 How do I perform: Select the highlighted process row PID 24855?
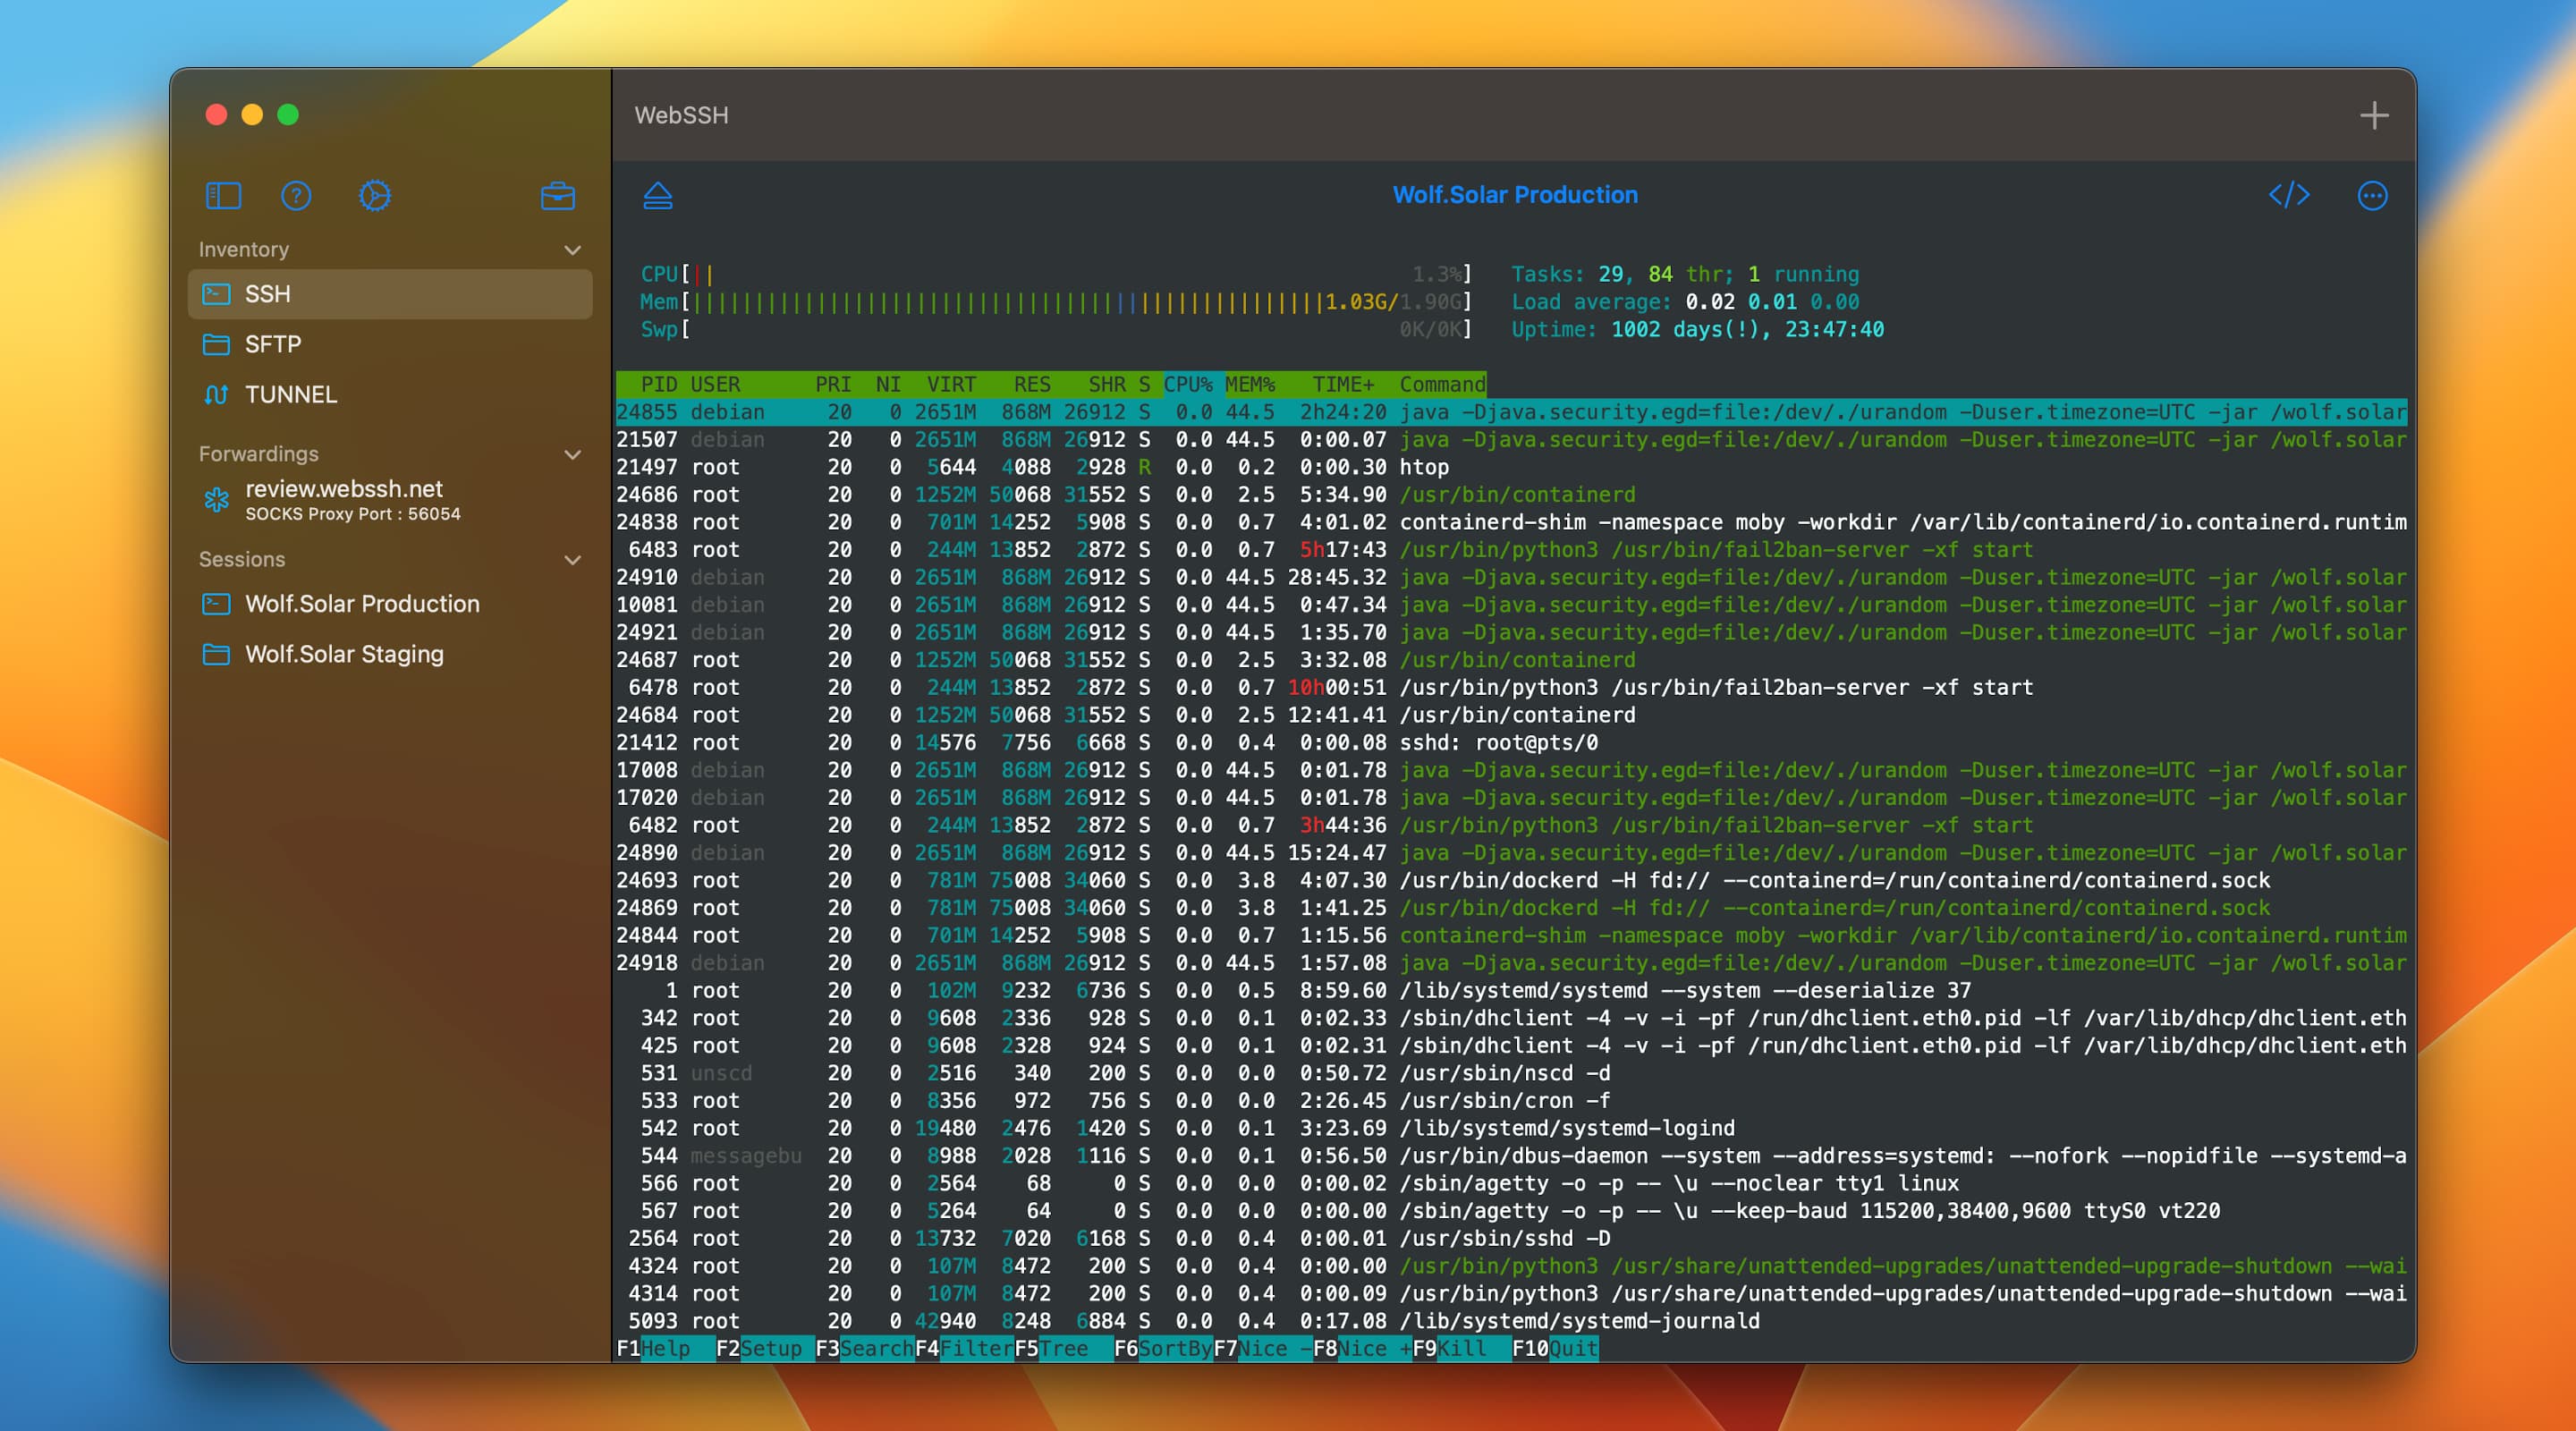coord(1511,412)
